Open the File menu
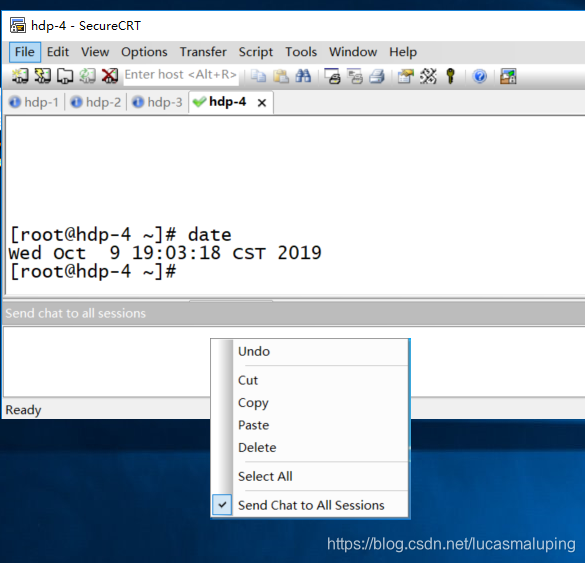Screen dimensions: 585x563 tap(25, 52)
